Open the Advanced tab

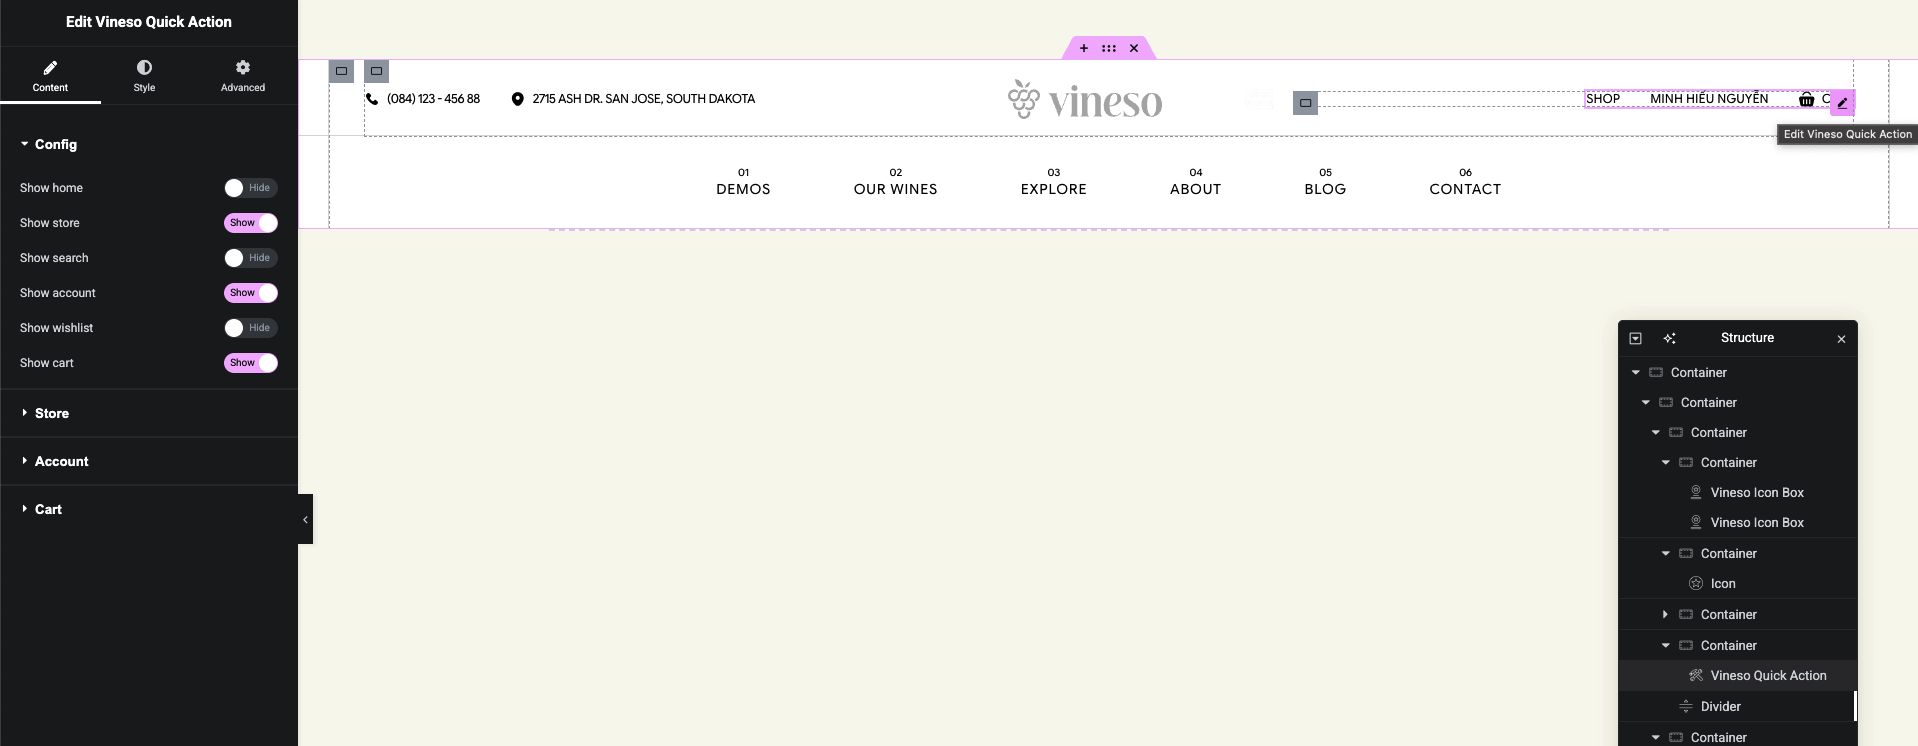[243, 75]
